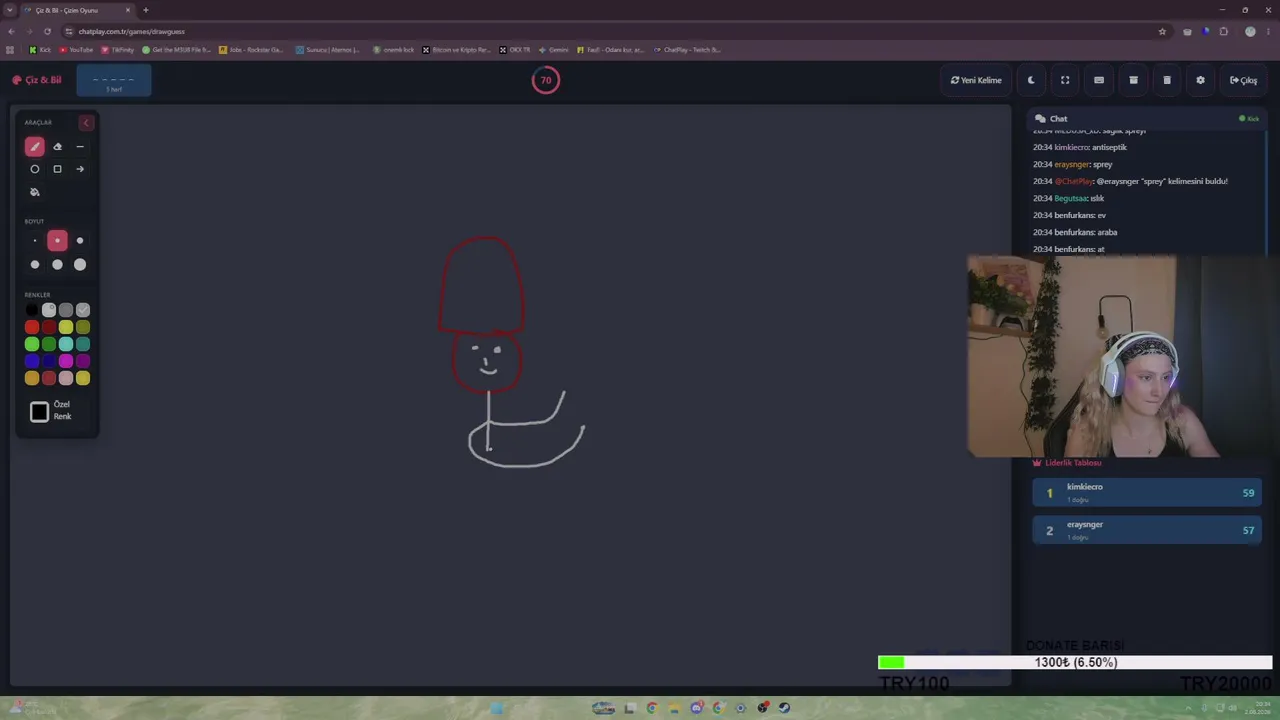The width and height of the screenshot is (1280, 720).
Task: Toggle fullscreen mode in the top bar
Action: pos(1065,80)
